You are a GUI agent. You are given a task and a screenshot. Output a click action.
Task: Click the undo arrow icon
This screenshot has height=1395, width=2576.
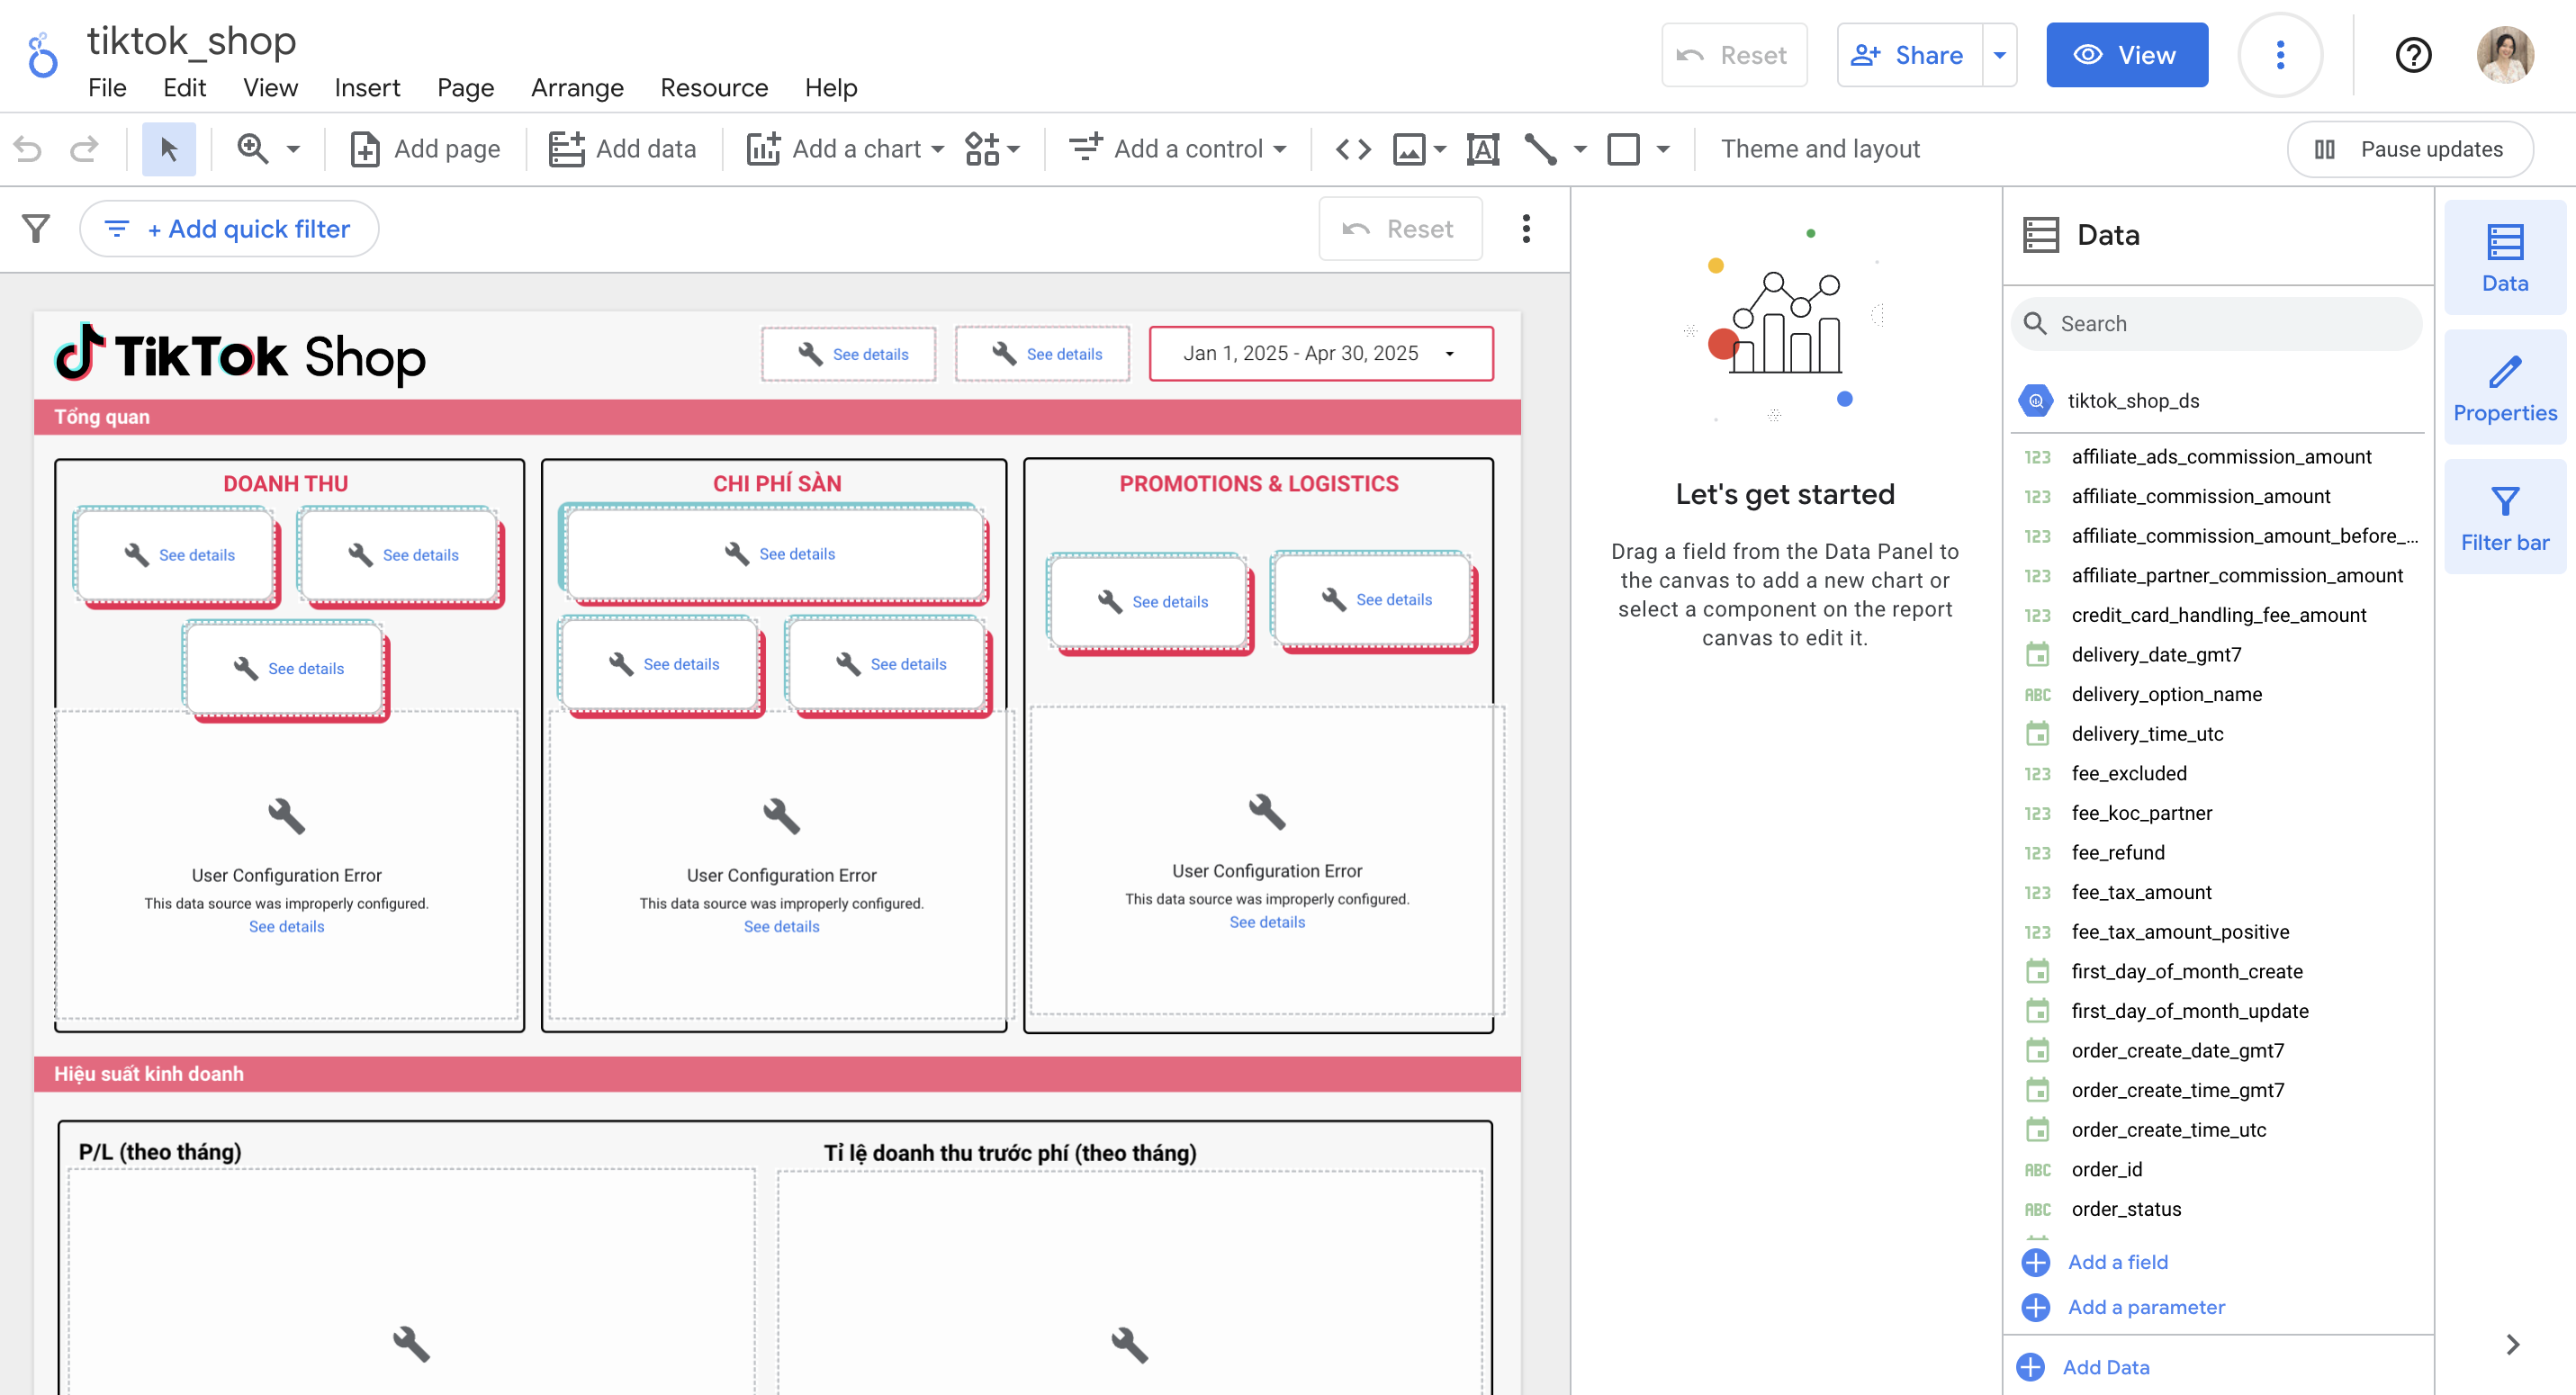(28, 149)
